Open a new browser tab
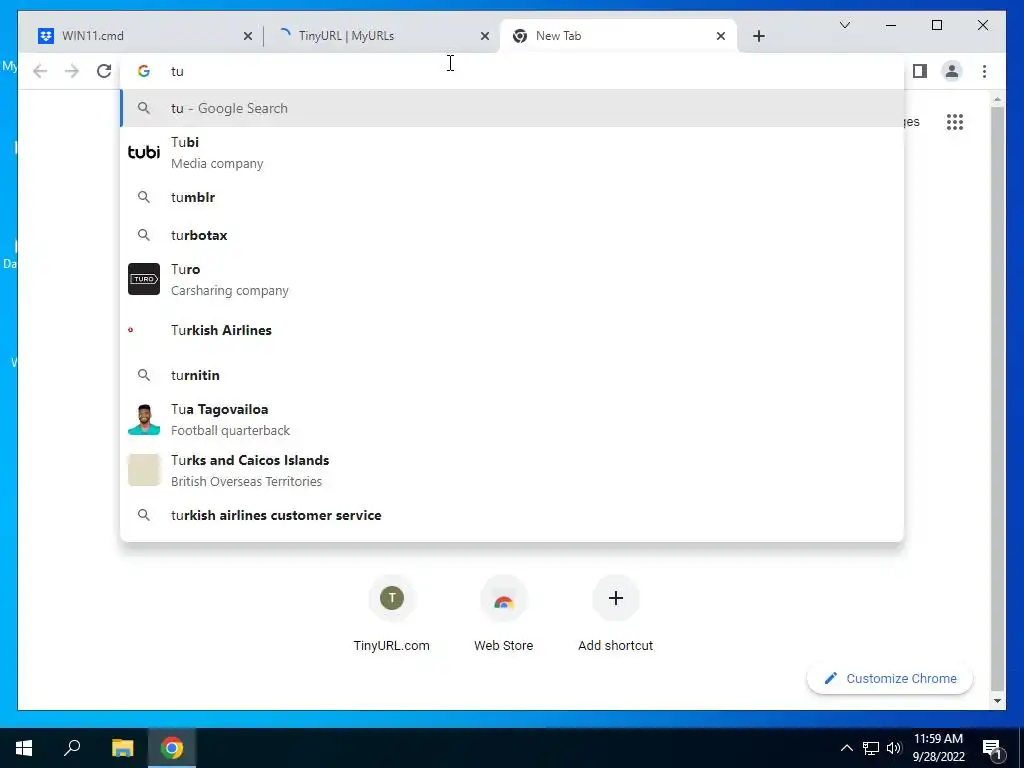This screenshot has height=768, width=1024. 758,36
